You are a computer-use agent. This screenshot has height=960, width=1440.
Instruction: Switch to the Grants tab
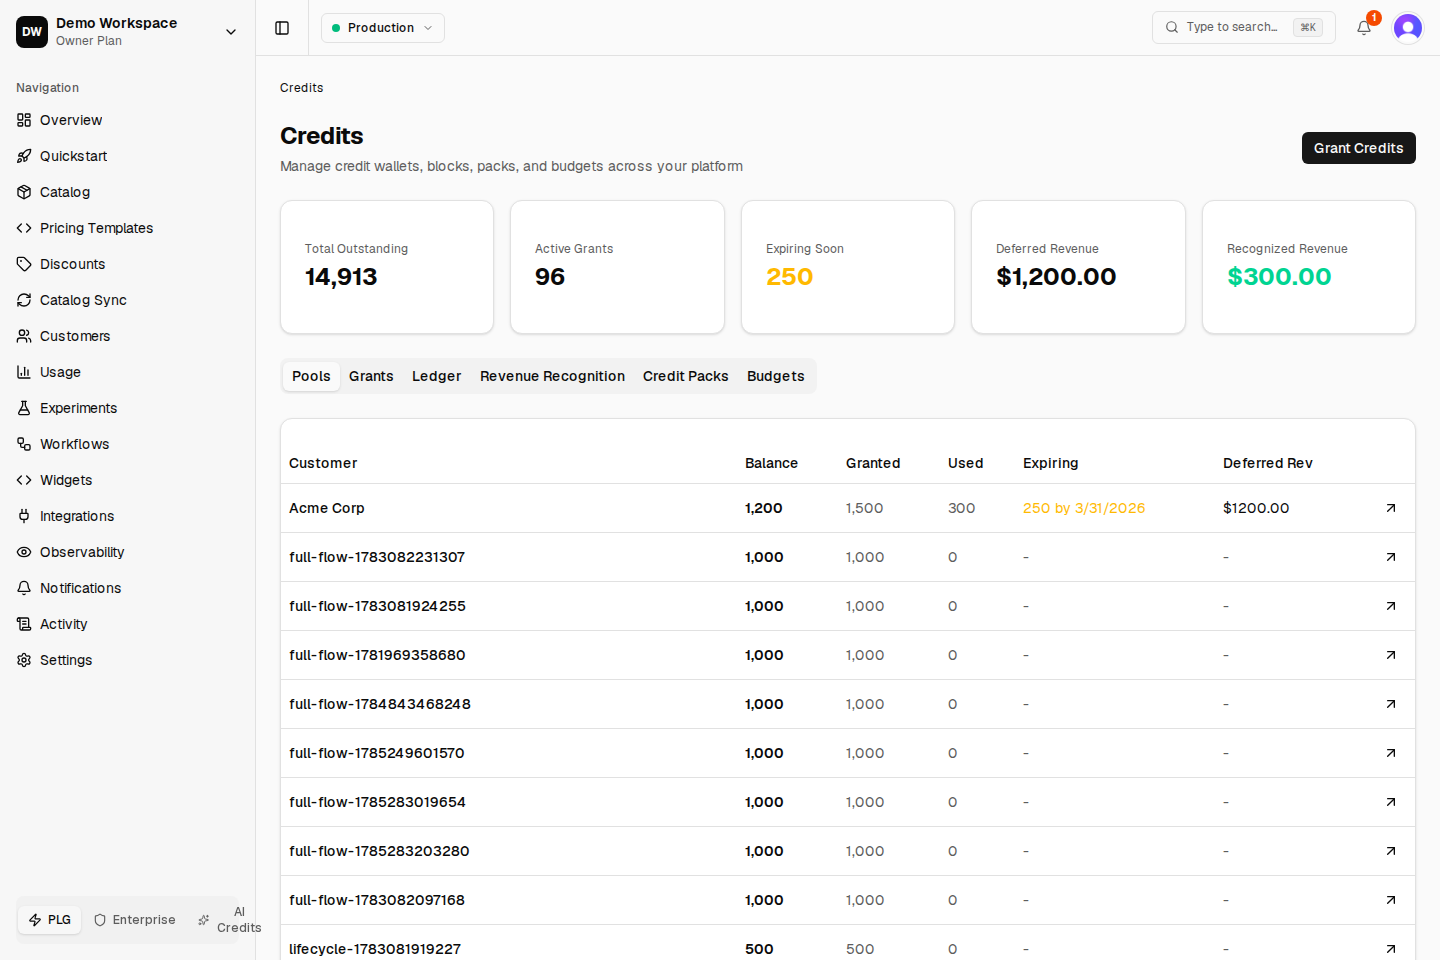(371, 376)
